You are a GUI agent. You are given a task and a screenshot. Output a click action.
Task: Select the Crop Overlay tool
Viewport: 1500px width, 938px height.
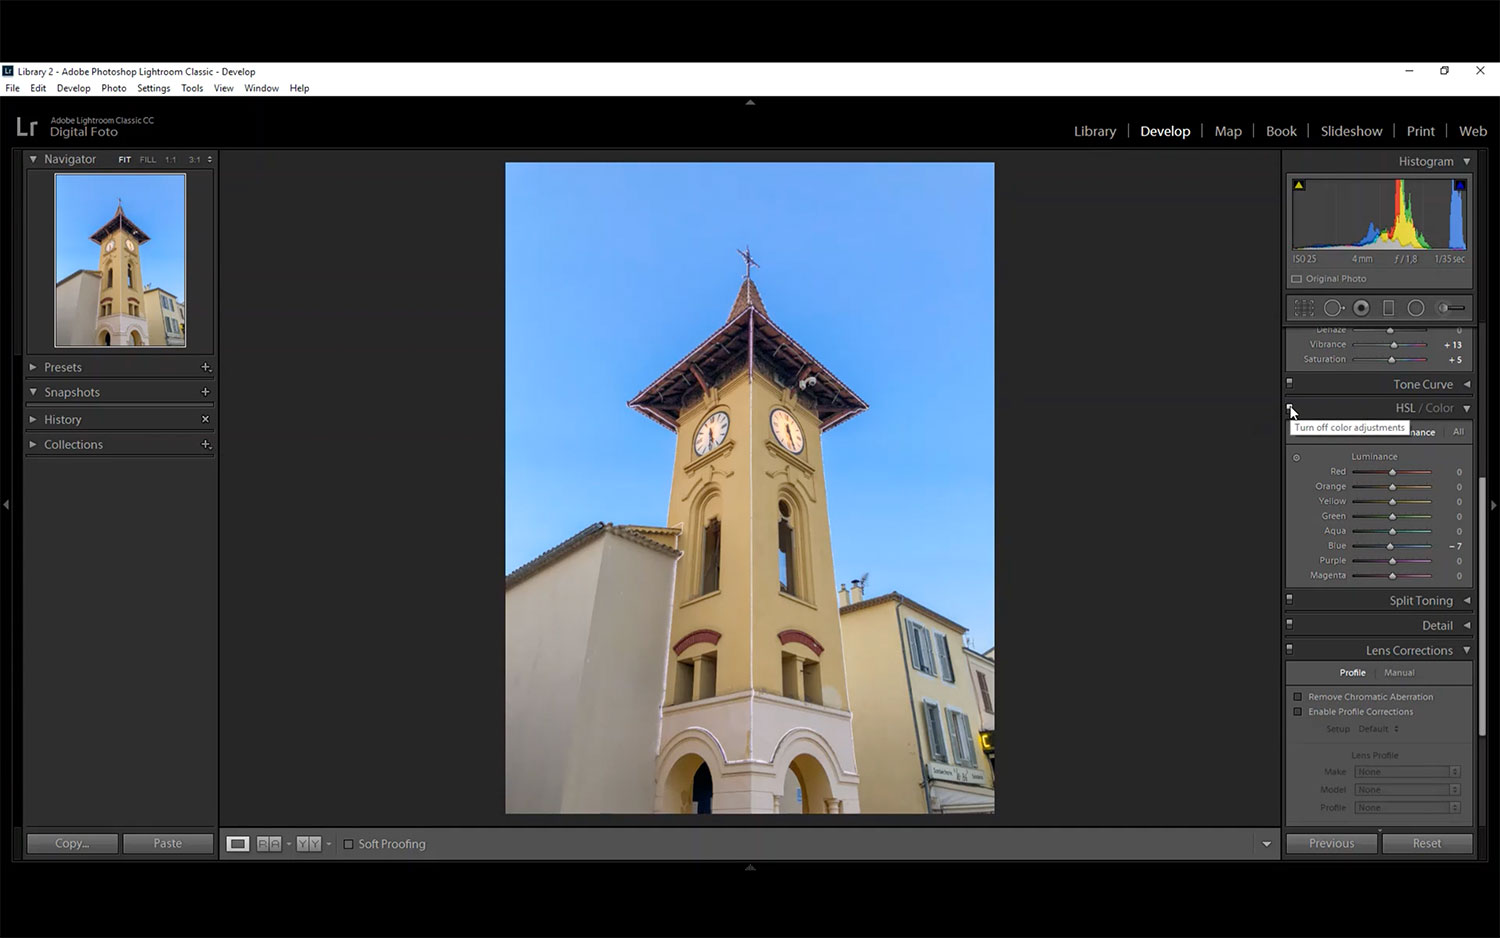[1304, 308]
